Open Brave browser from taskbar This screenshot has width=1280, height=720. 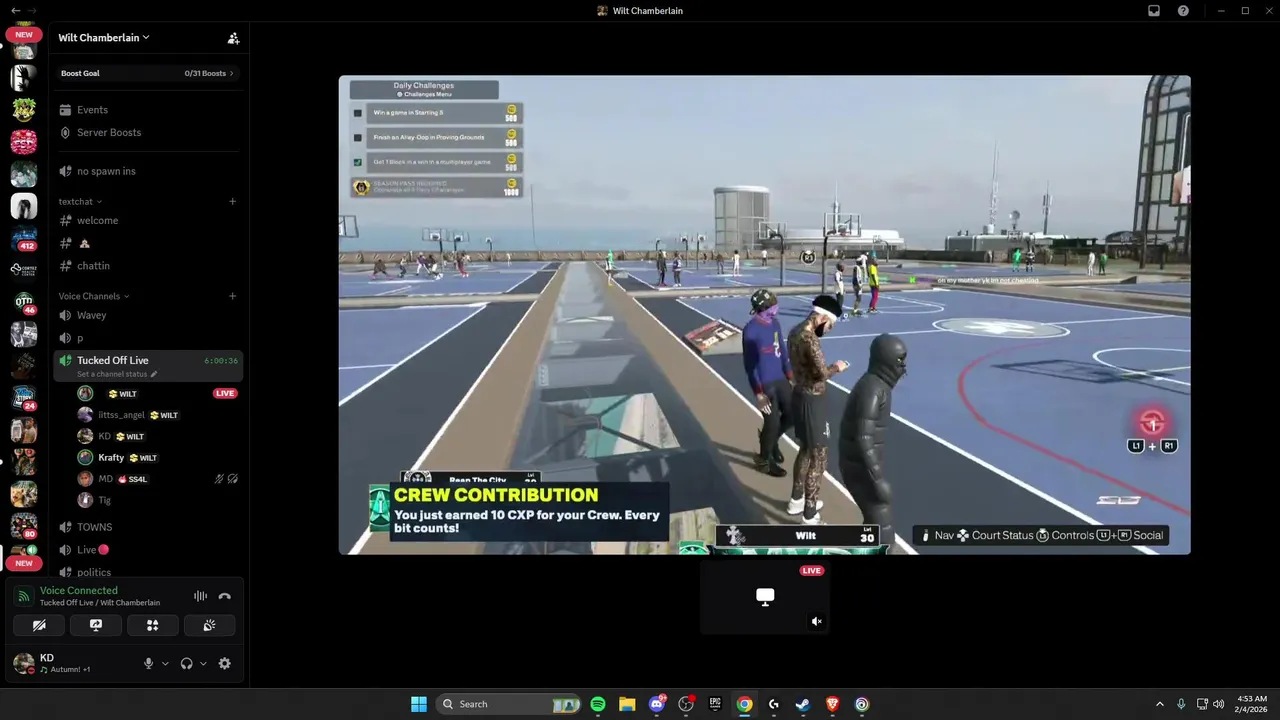coord(833,704)
